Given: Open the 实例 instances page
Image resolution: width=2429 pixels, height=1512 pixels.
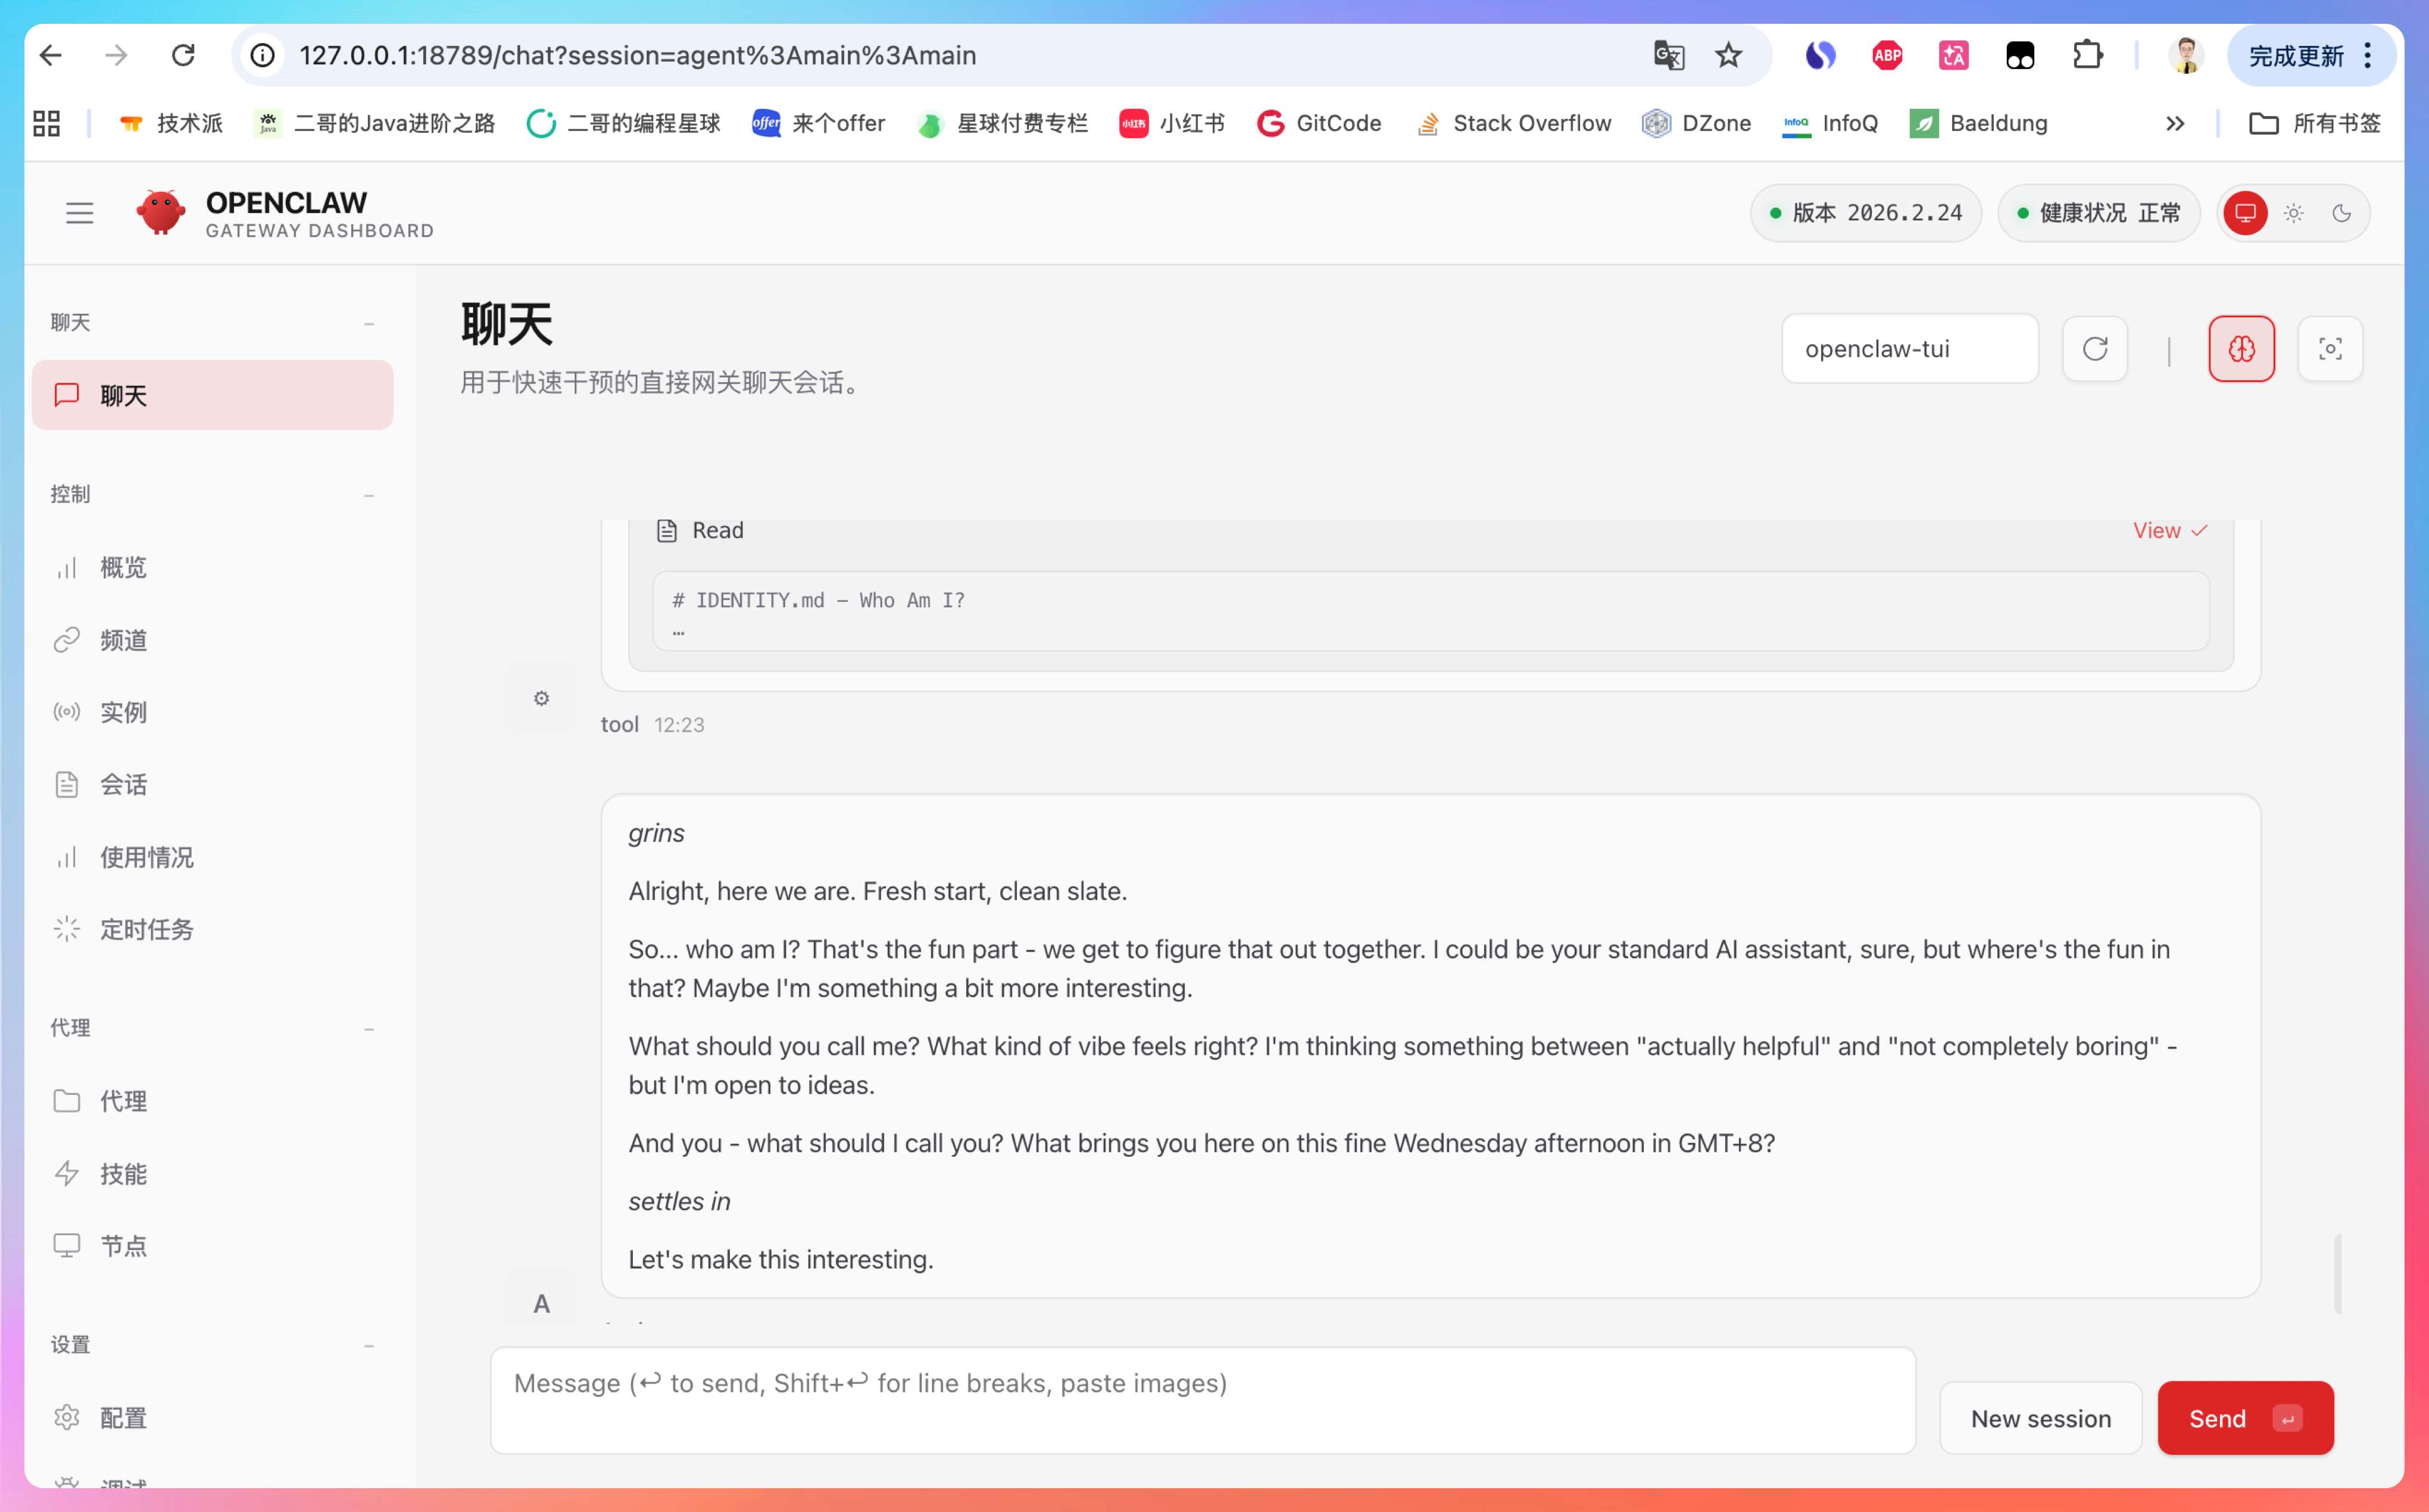Looking at the screenshot, I should point(123,712).
